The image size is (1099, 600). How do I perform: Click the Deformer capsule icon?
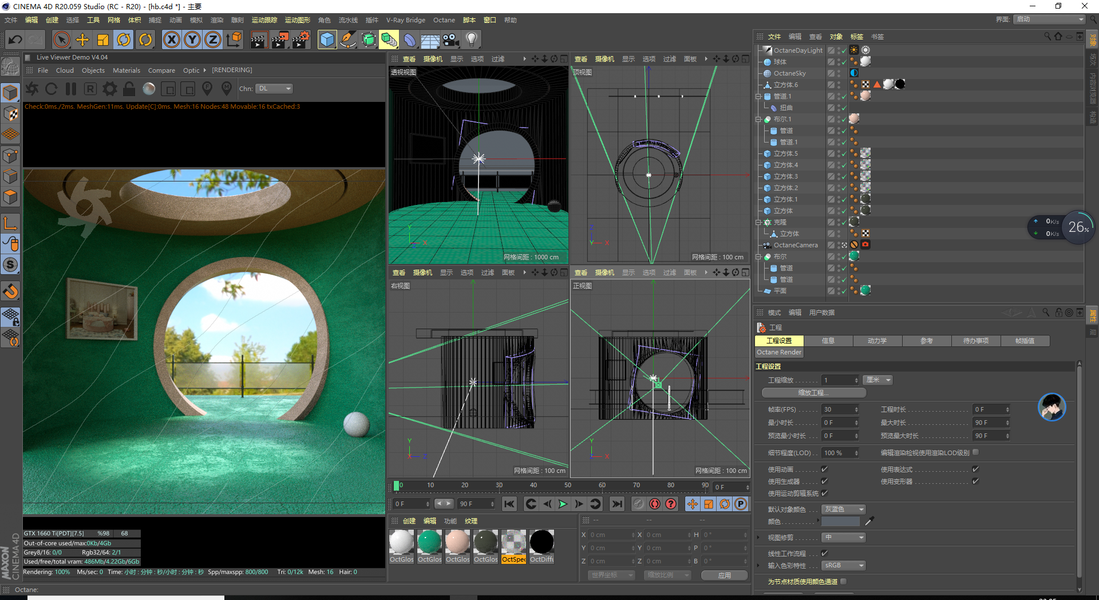pyautogui.click(x=409, y=39)
